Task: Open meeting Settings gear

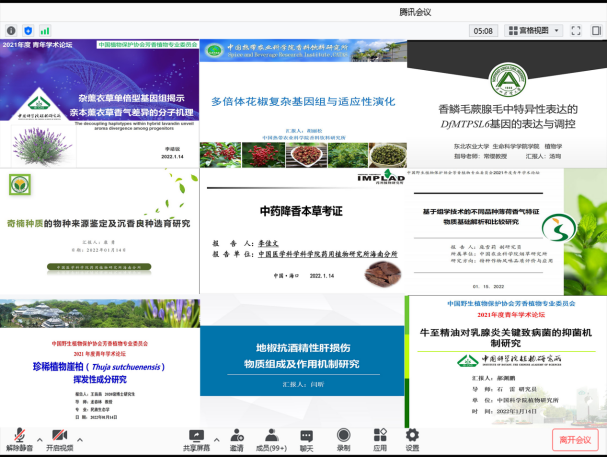Action: click(x=413, y=438)
